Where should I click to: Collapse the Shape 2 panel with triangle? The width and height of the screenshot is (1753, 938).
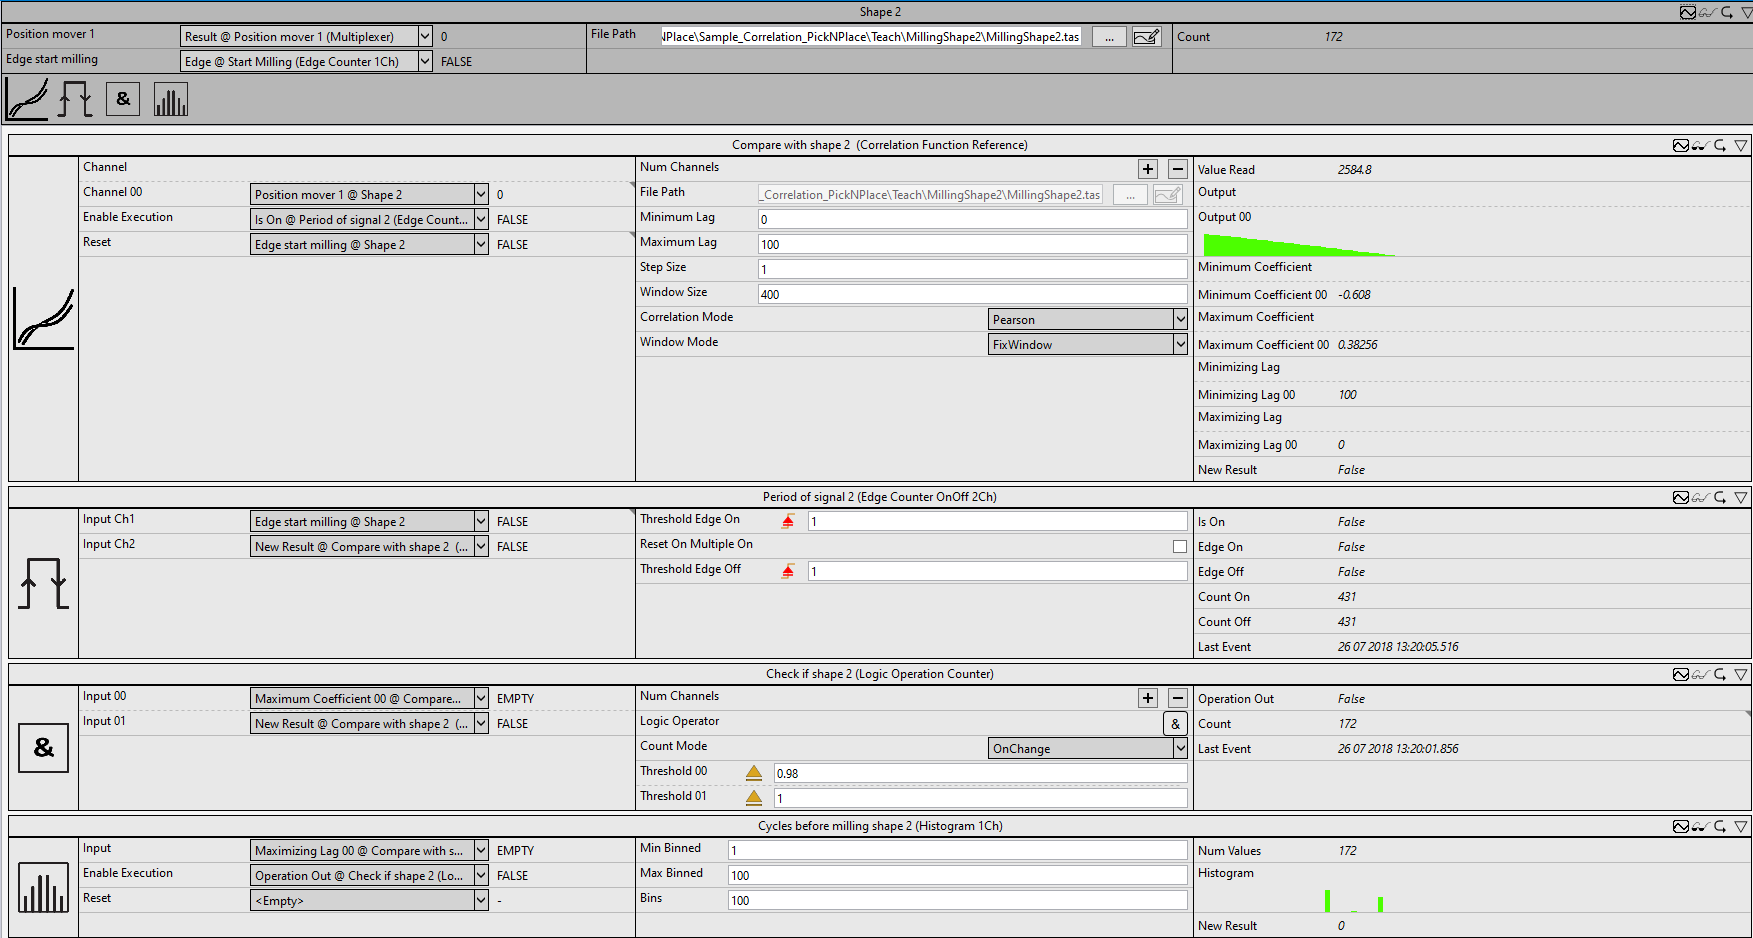point(1746,12)
